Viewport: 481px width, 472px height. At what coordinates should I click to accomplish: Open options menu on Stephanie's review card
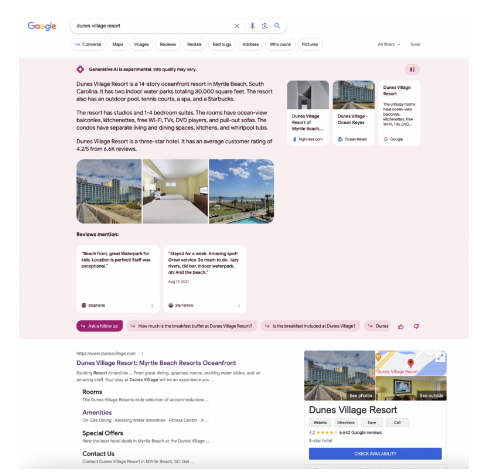152,305
